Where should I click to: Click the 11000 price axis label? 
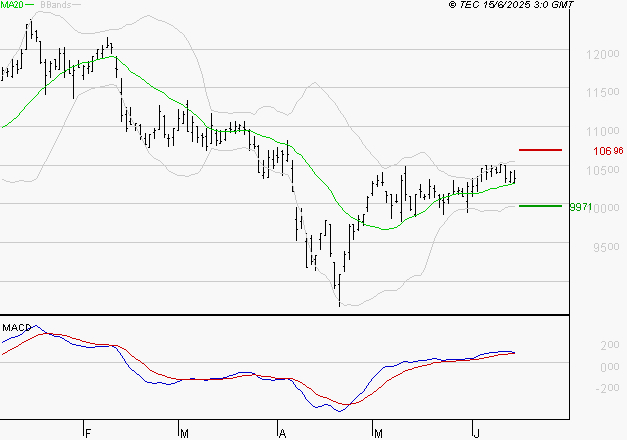pos(603,131)
